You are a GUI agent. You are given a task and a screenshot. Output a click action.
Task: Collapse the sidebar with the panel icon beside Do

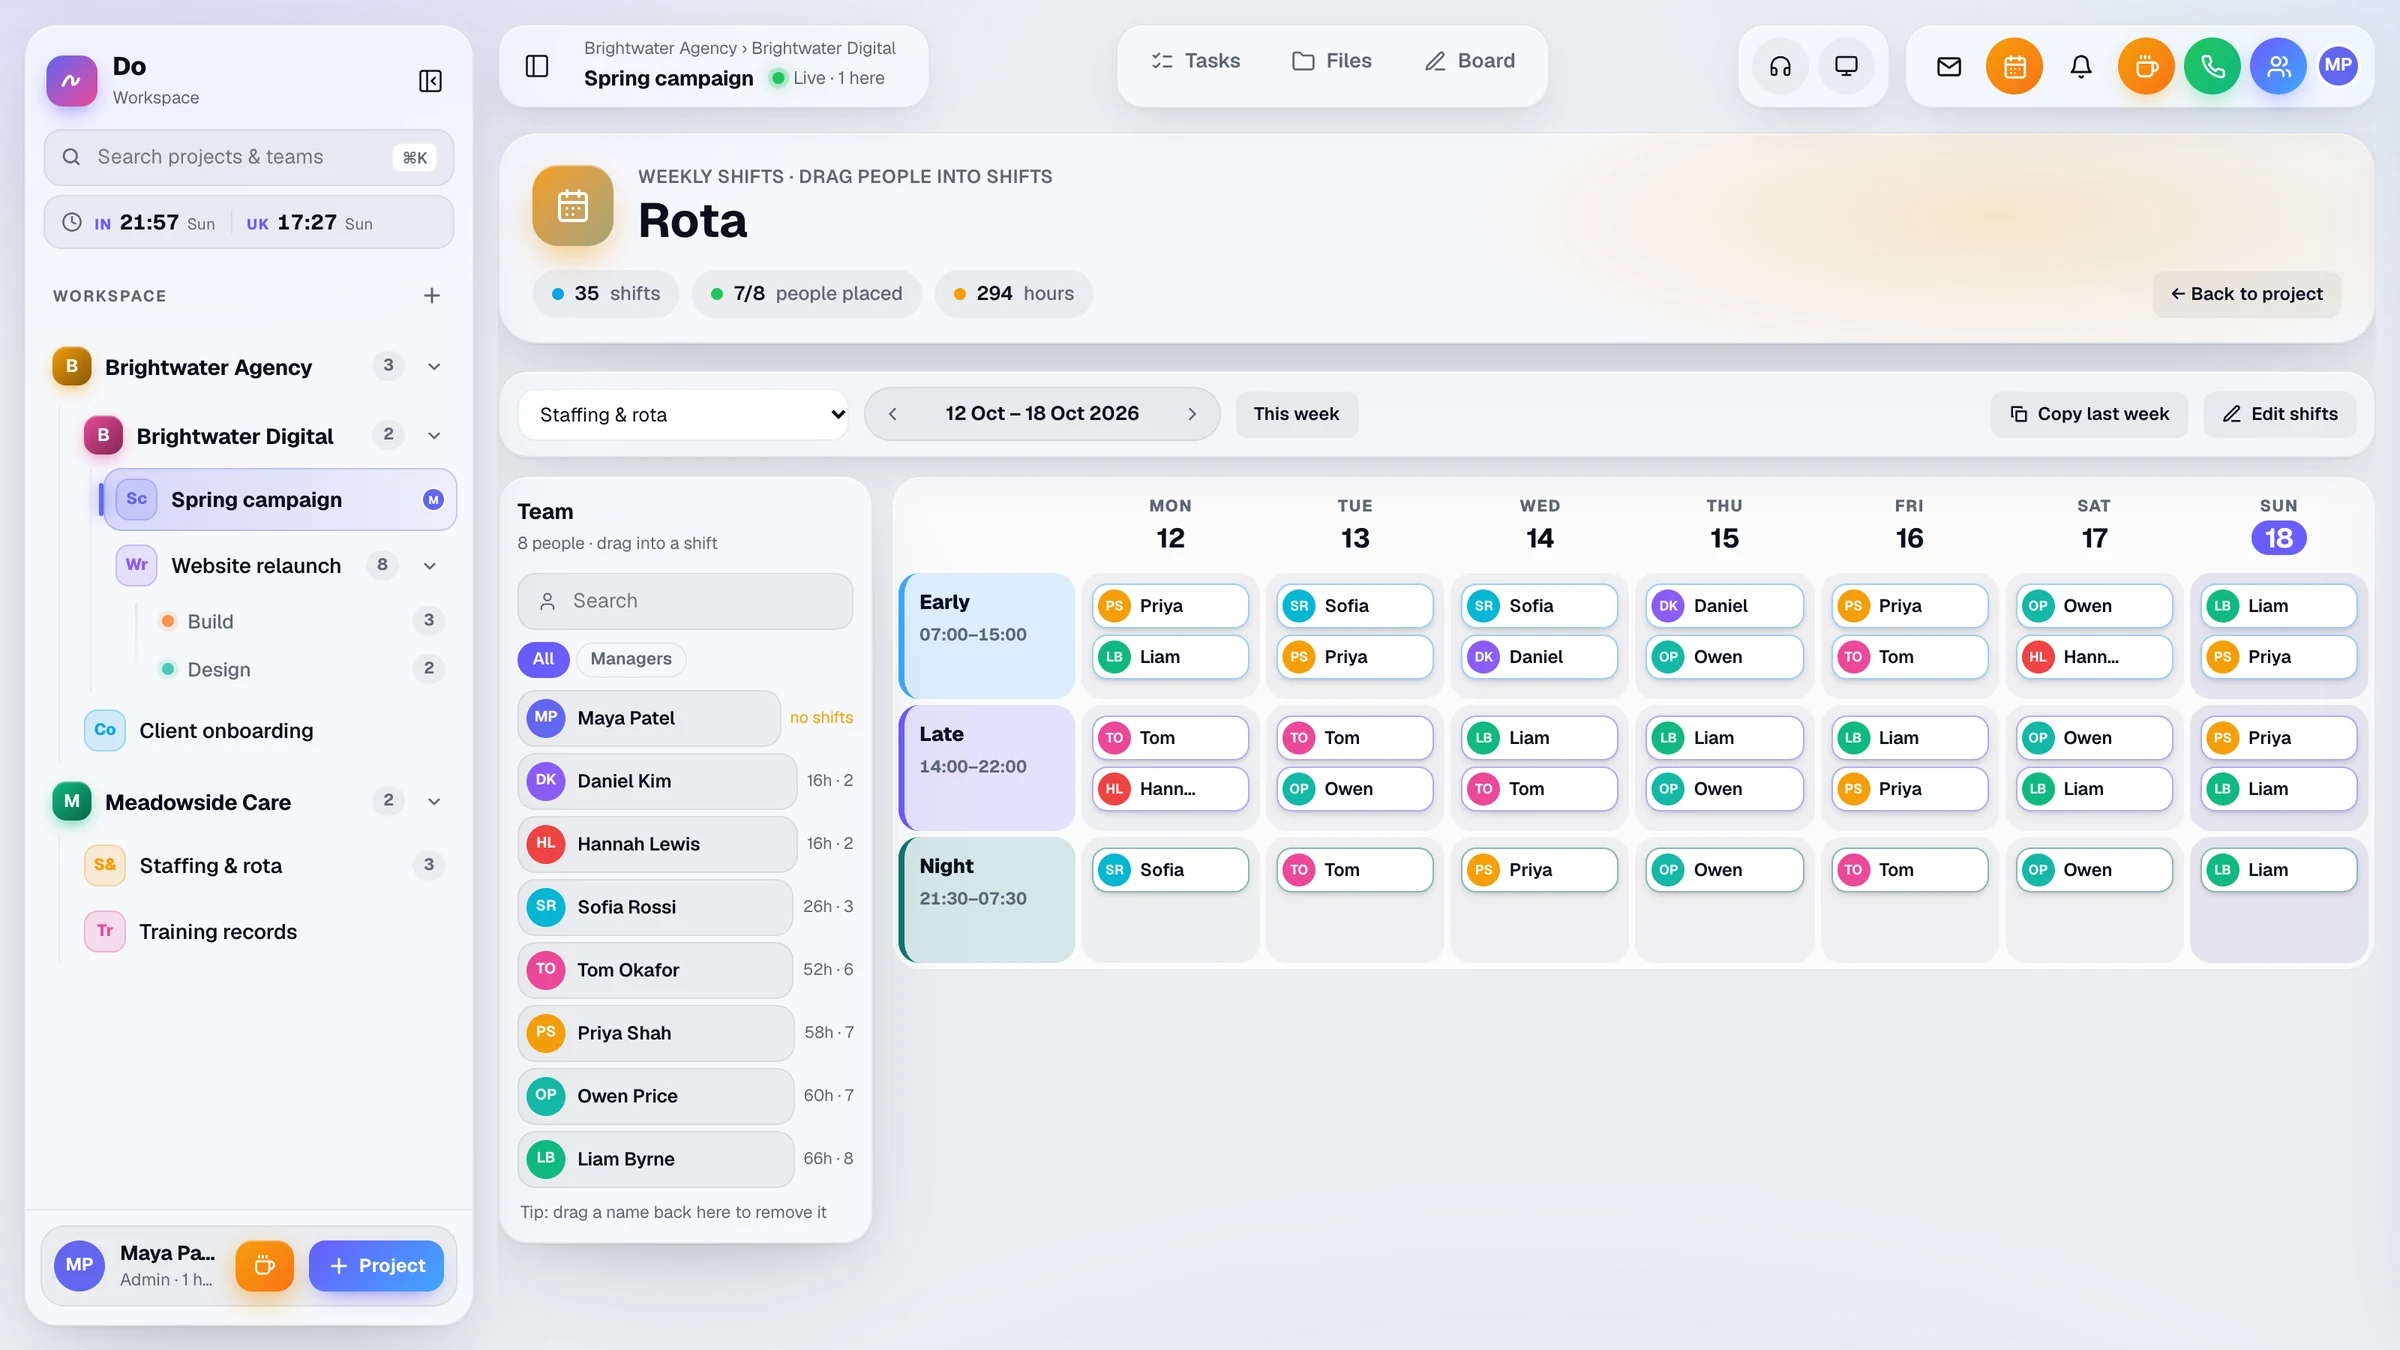pyautogui.click(x=430, y=81)
